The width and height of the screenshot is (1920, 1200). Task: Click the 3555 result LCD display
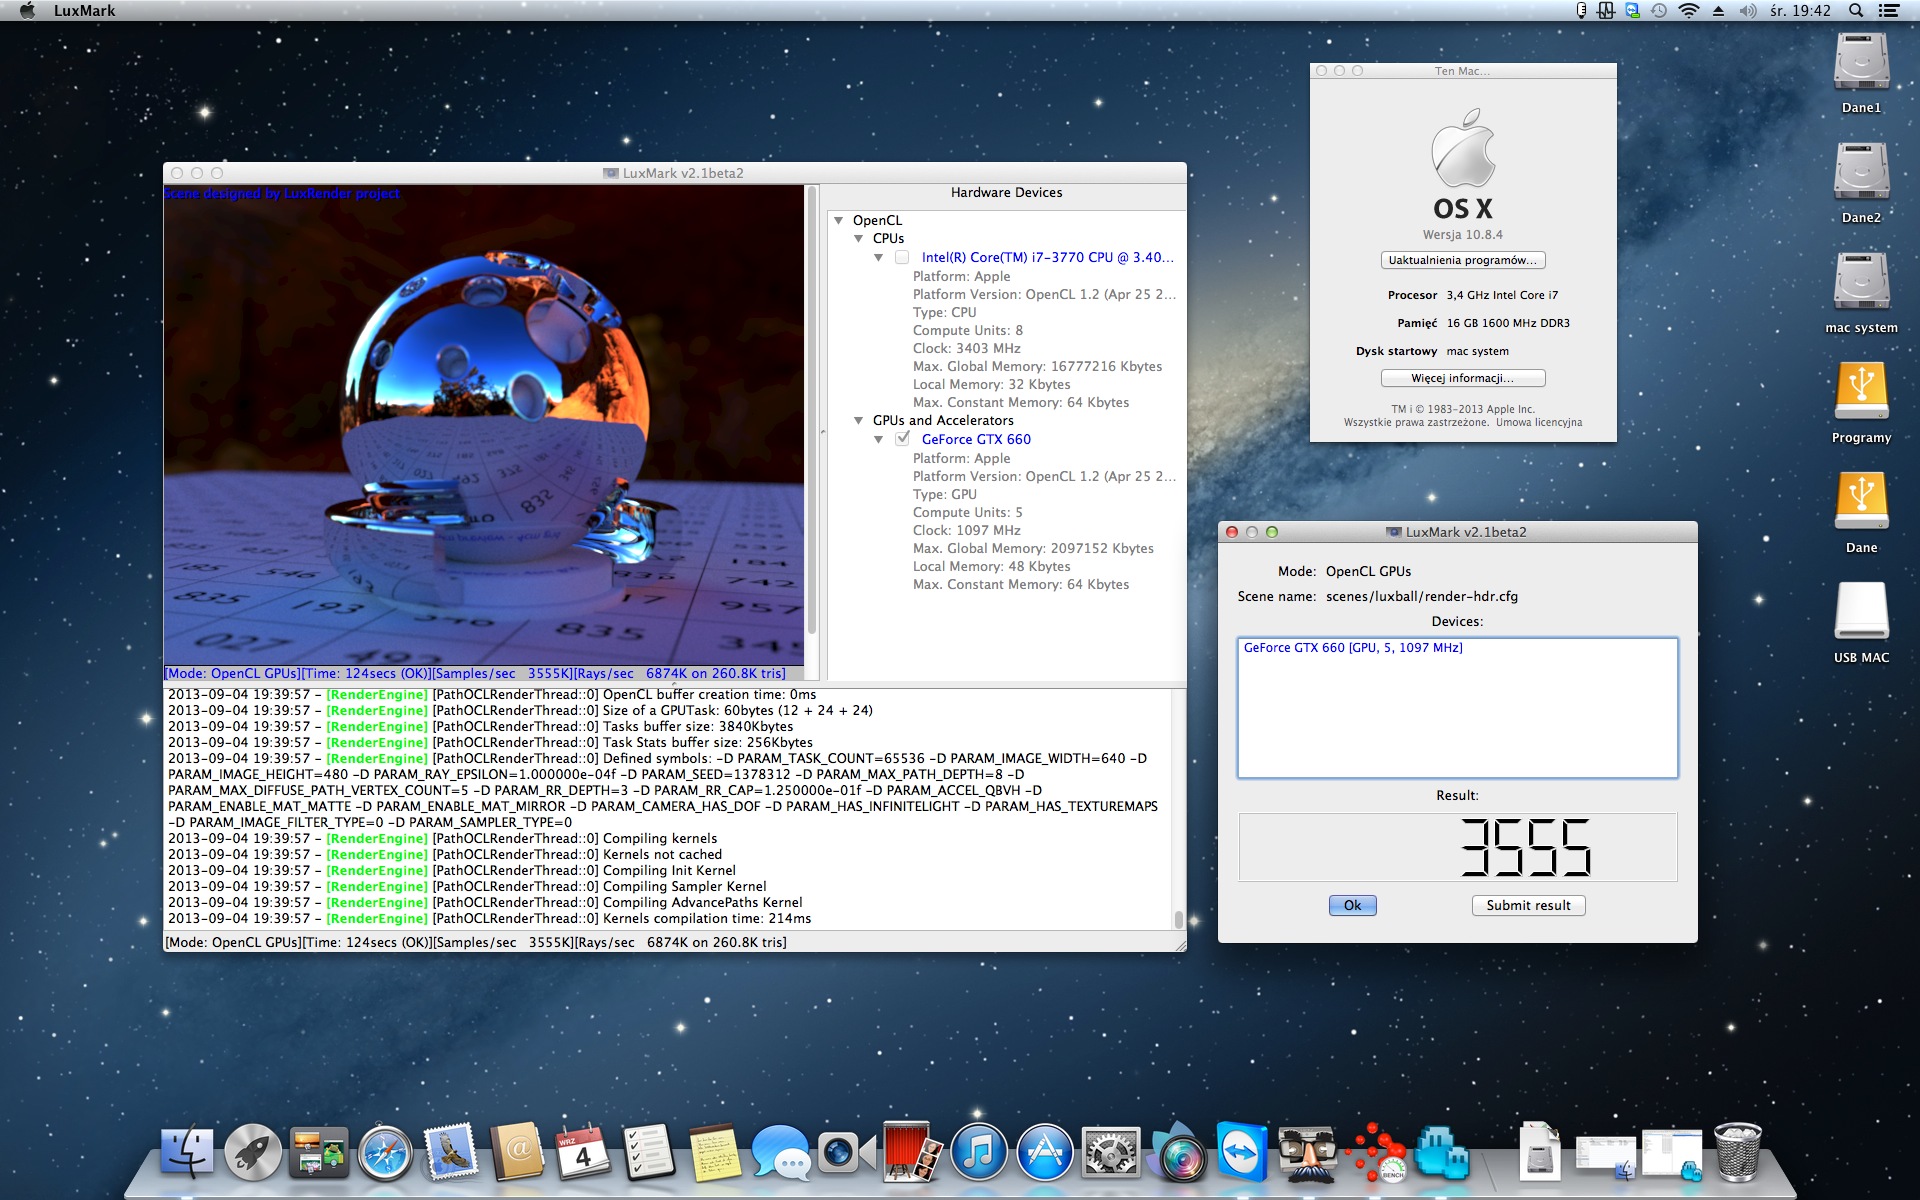1457,847
